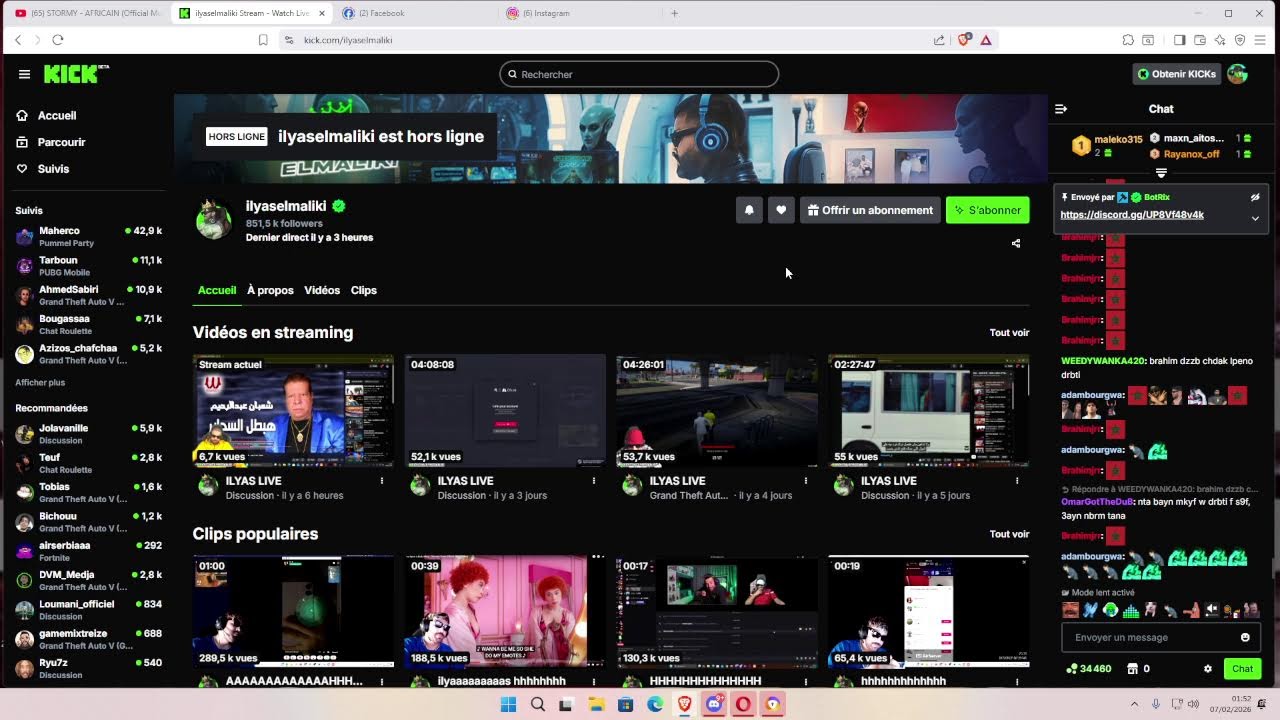Play the Stream actuel video thumbnail
Screen dimensions: 1280x720
293,410
